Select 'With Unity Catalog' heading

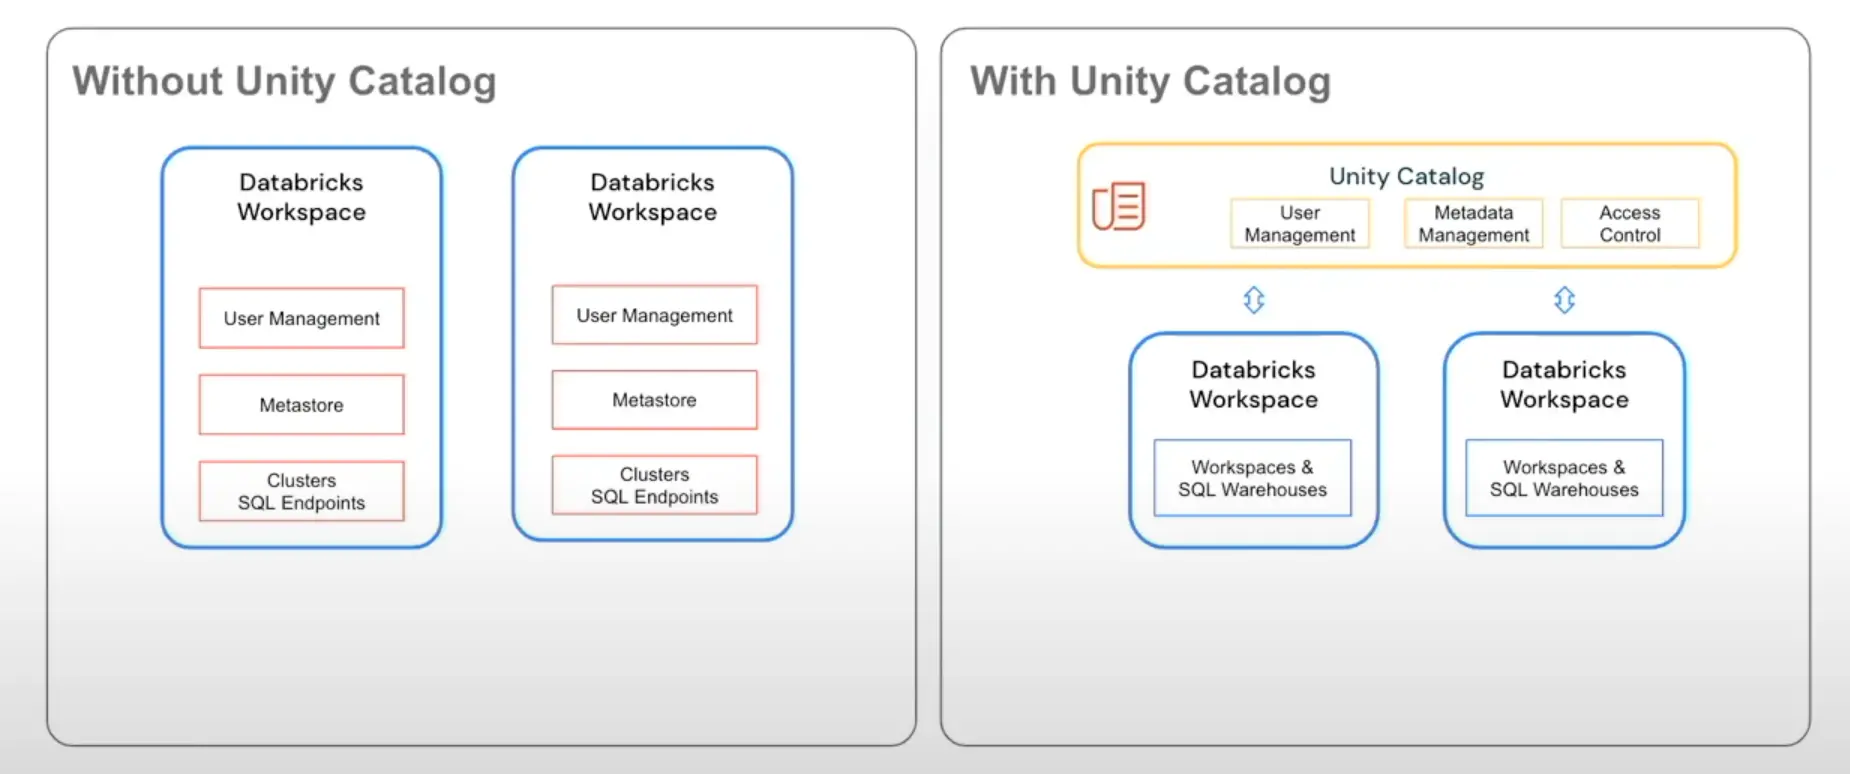pos(1150,81)
